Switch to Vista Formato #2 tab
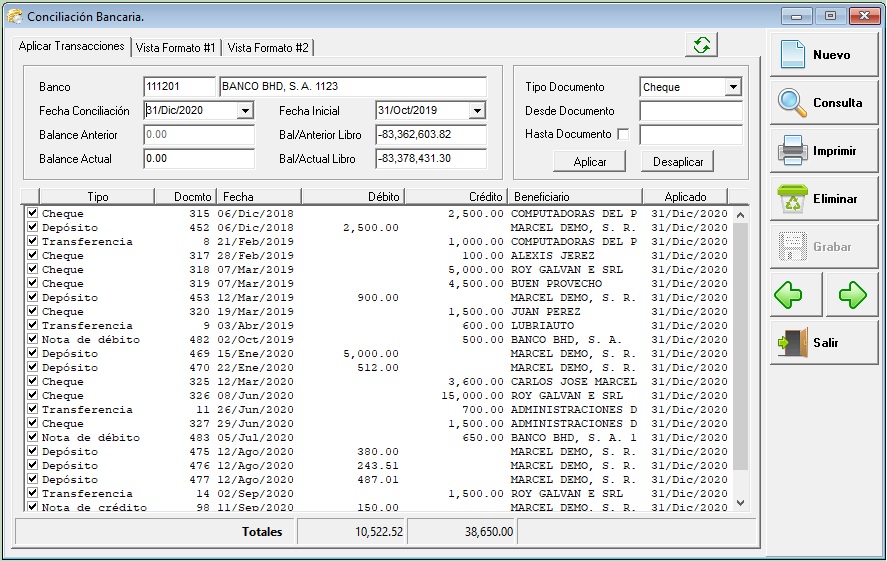Image resolution: width=887 pixels, height=561 pixels. click(x=268, y=48)
